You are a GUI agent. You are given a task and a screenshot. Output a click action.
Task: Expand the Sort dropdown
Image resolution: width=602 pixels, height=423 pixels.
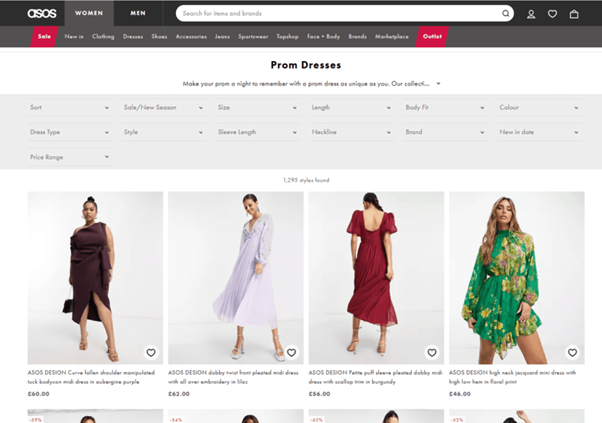click(x=69, y=107)
